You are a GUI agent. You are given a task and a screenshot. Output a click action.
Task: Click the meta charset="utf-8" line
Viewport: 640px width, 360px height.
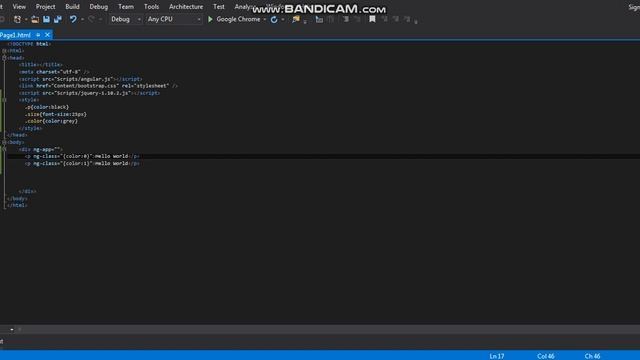coord(54,72)
